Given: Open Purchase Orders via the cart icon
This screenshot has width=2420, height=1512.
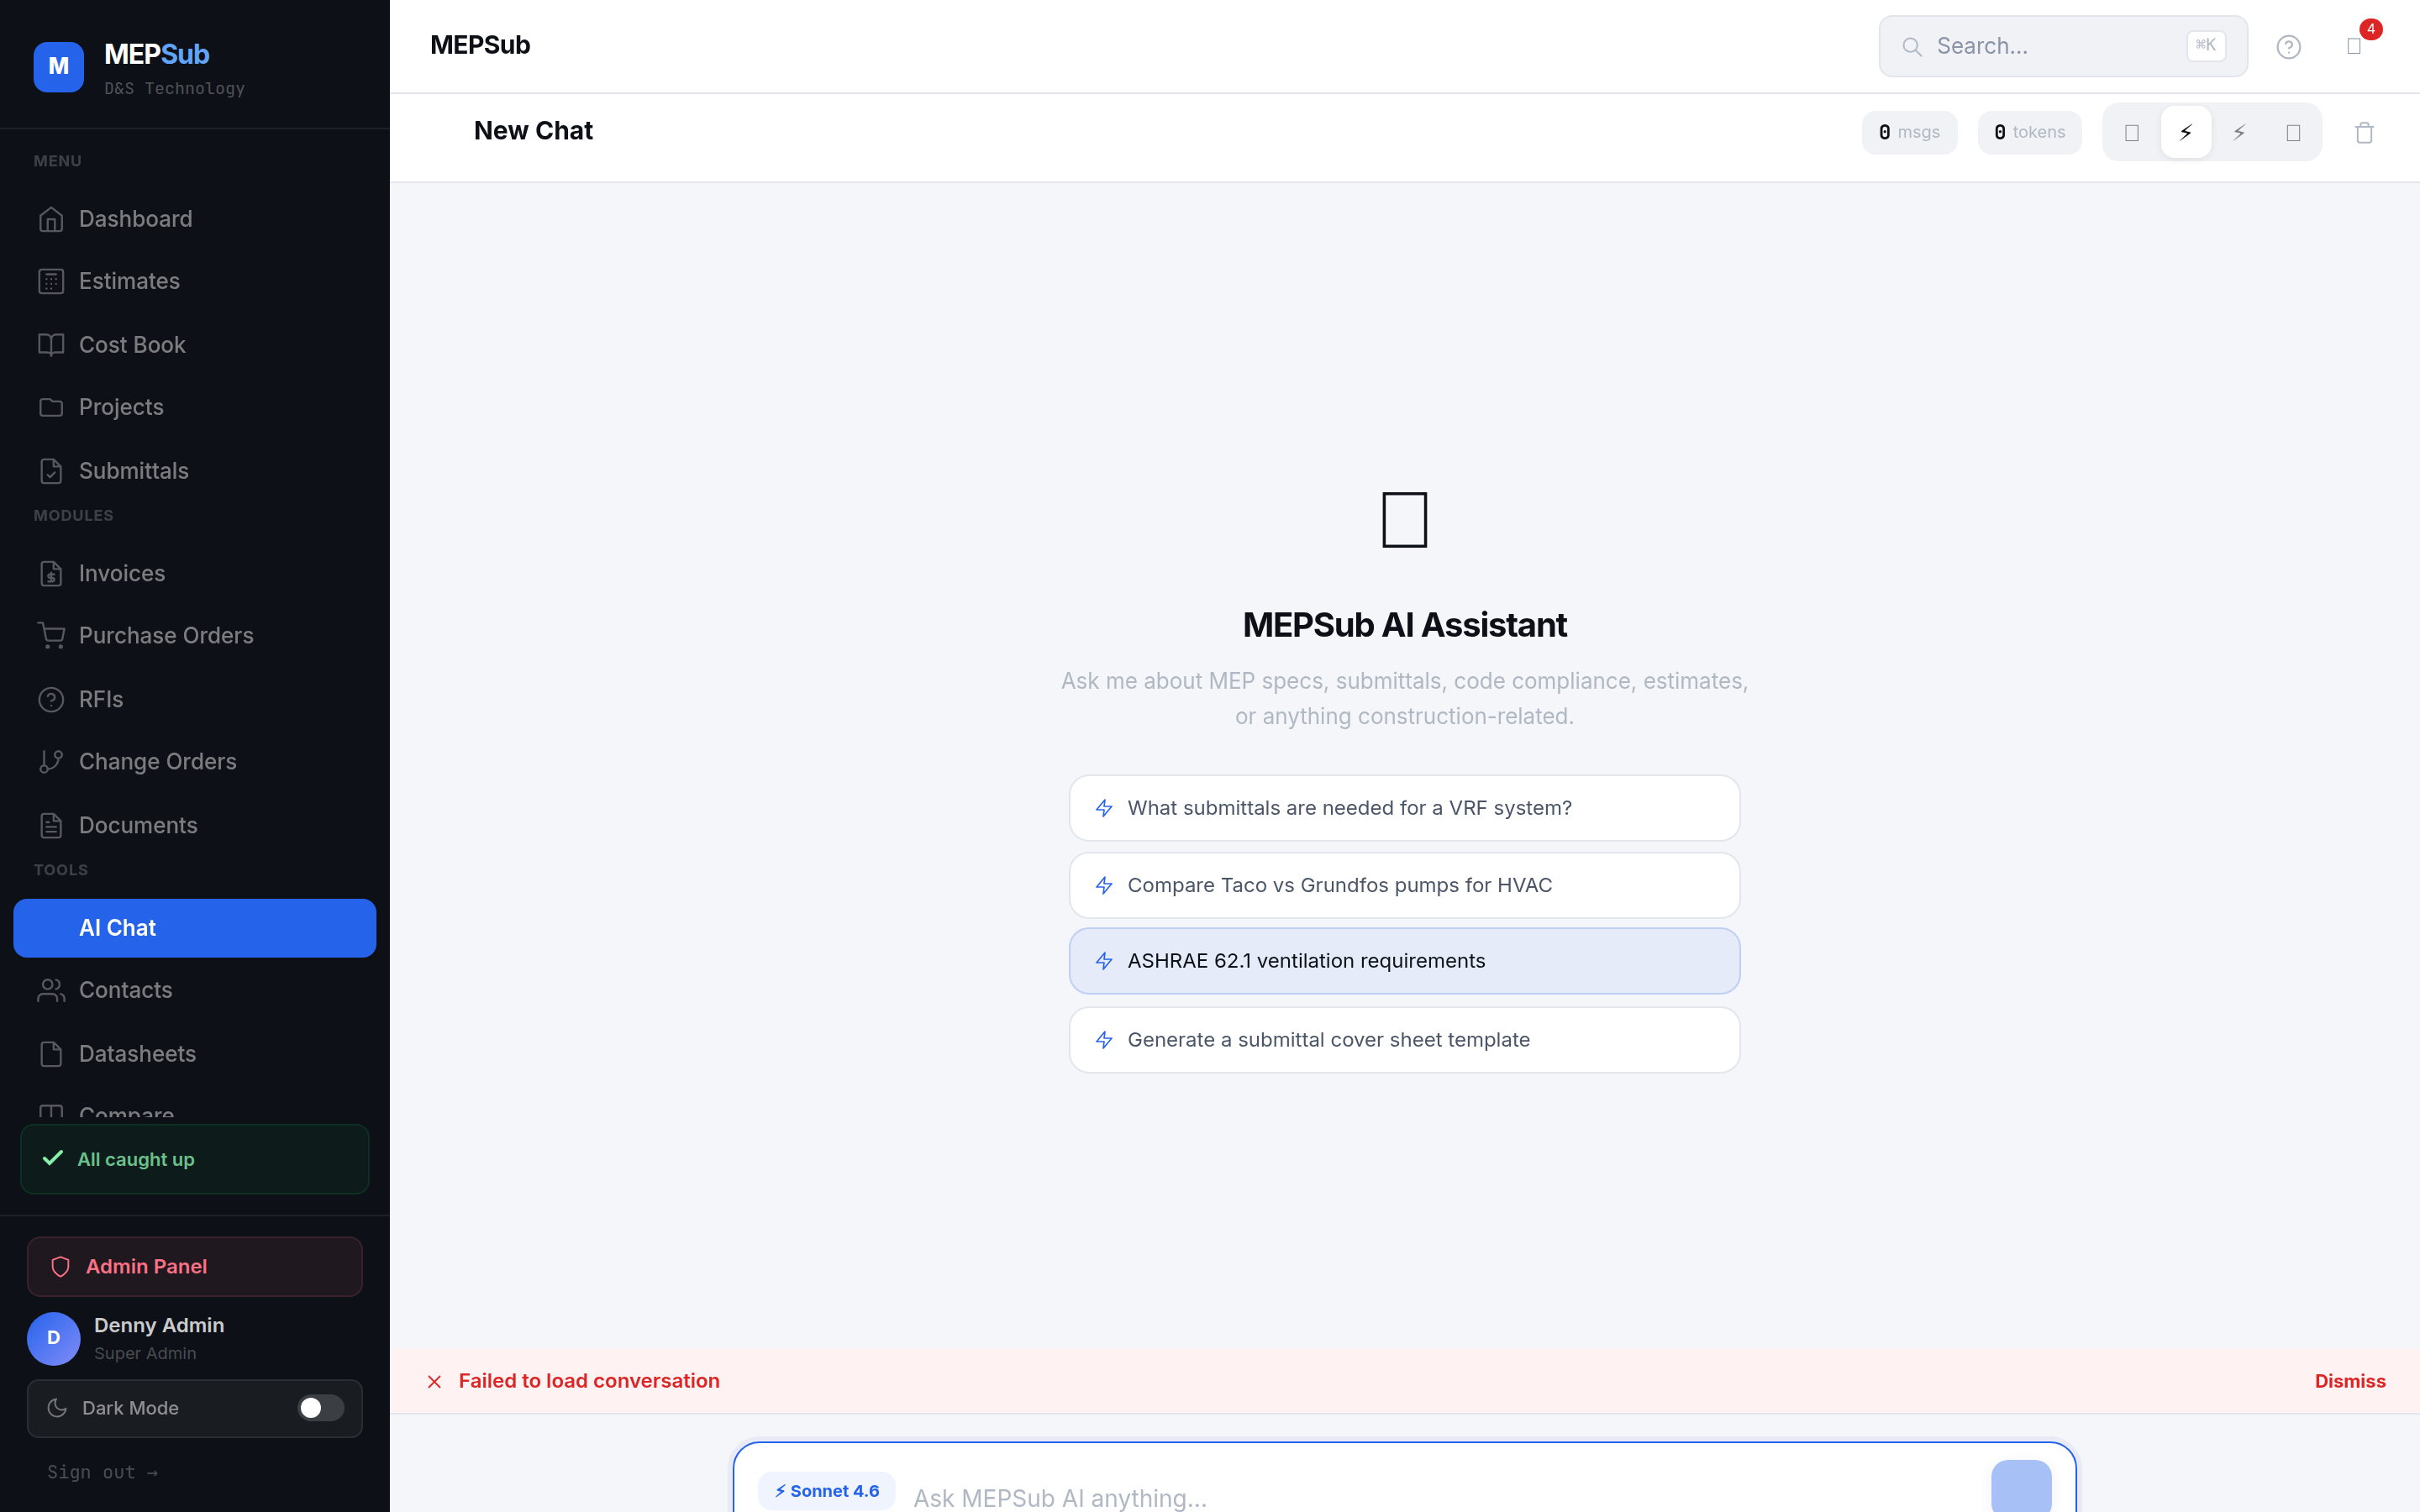Looking at the screenshot, I should tap(51, 635).
